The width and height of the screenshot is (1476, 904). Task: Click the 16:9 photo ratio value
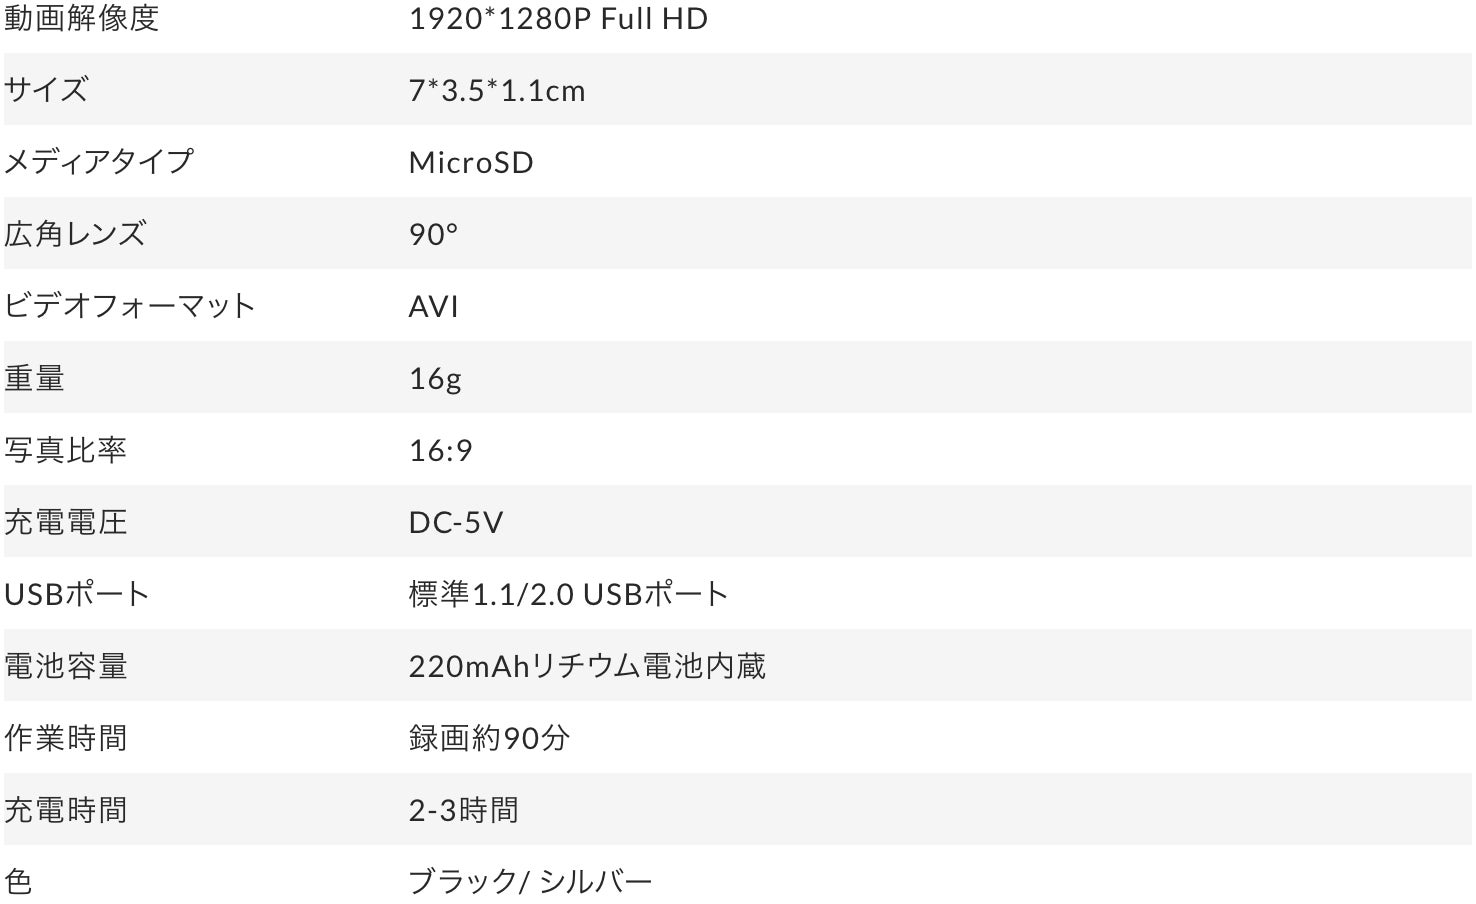click(440, 451)
